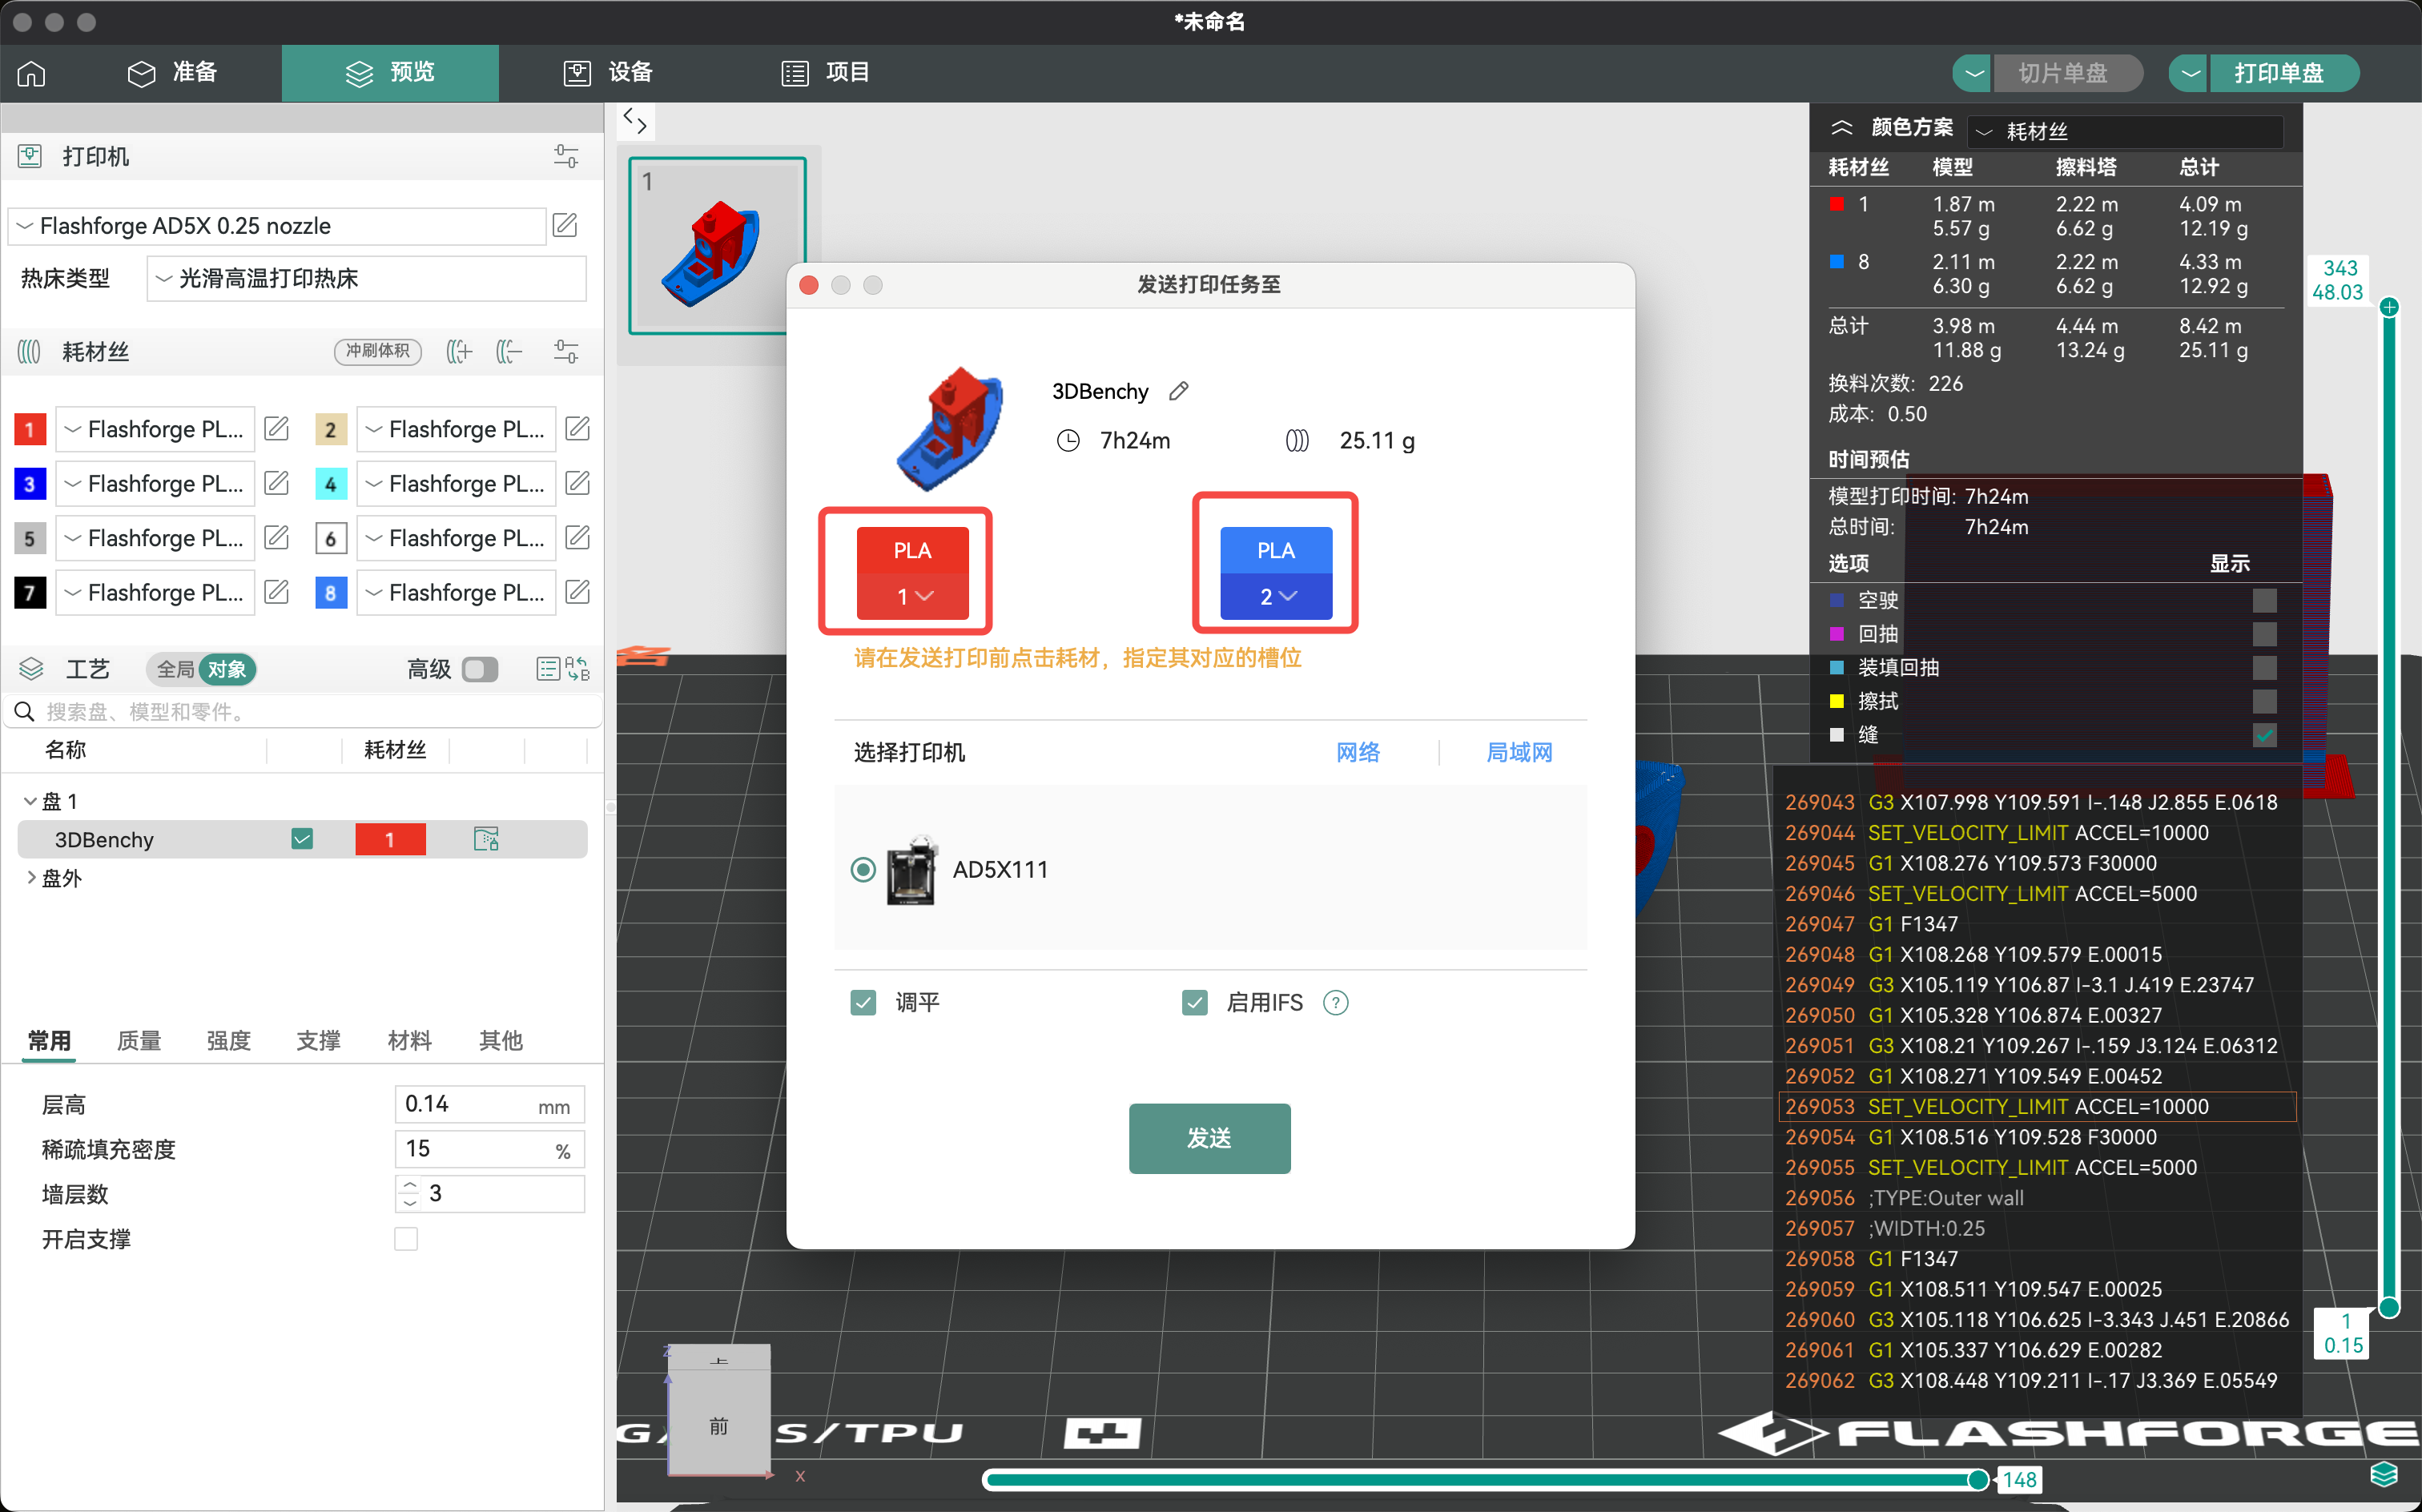
Task: Edit filament 3 preset
Action: tap(277, 483)
